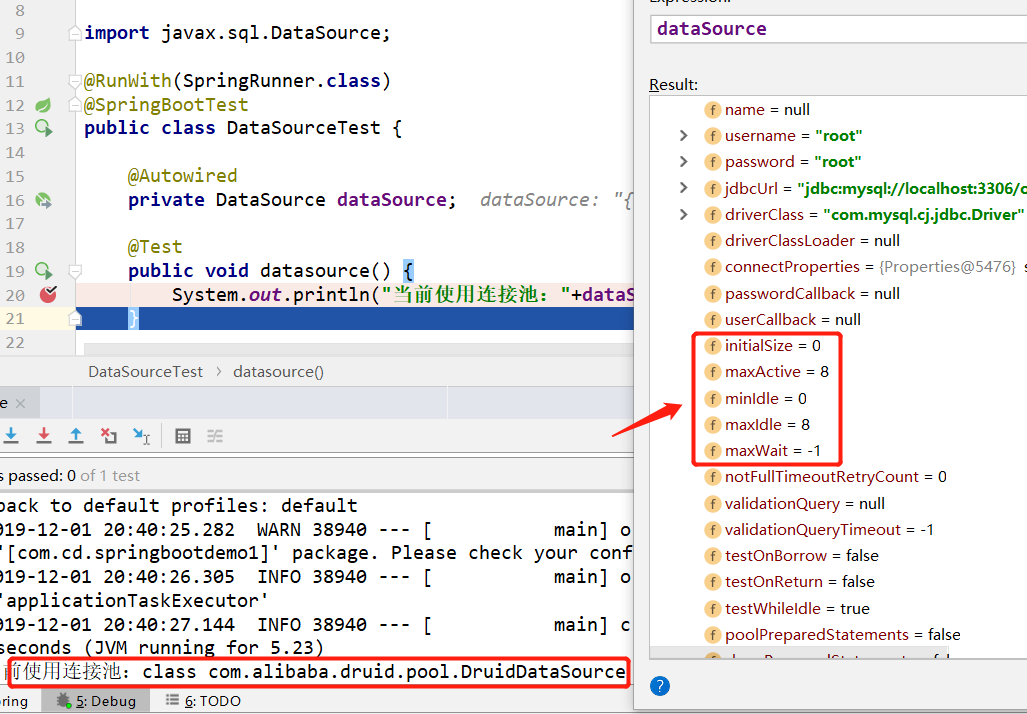Screen dimensions: 1027x714
Task: Click the bug icon on the Debug tab
Action: (x=64, y=700)
